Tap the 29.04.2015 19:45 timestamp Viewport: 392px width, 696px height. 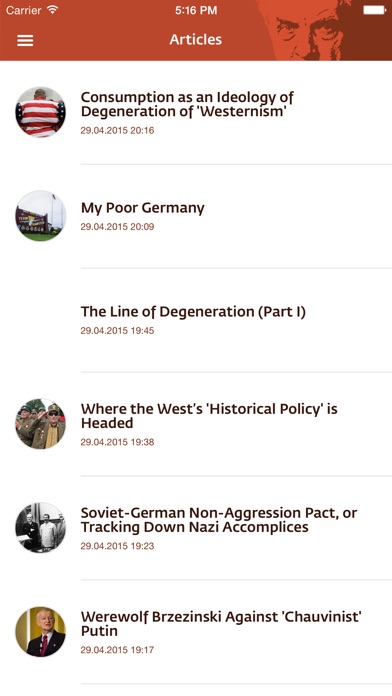[117, 331]
